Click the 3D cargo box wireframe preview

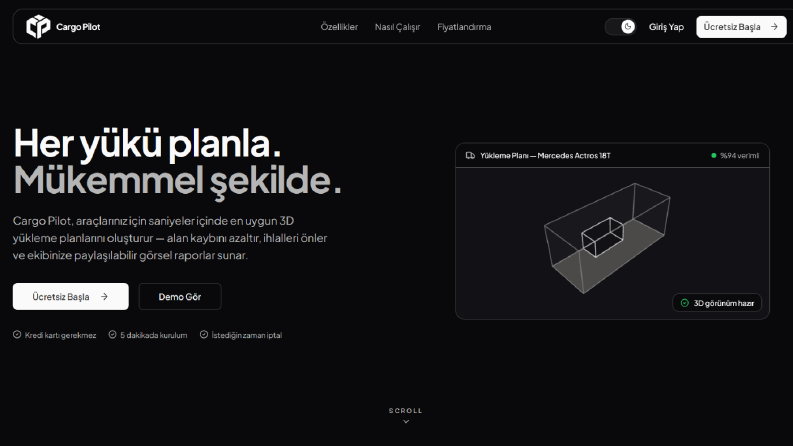click(607, 238)
